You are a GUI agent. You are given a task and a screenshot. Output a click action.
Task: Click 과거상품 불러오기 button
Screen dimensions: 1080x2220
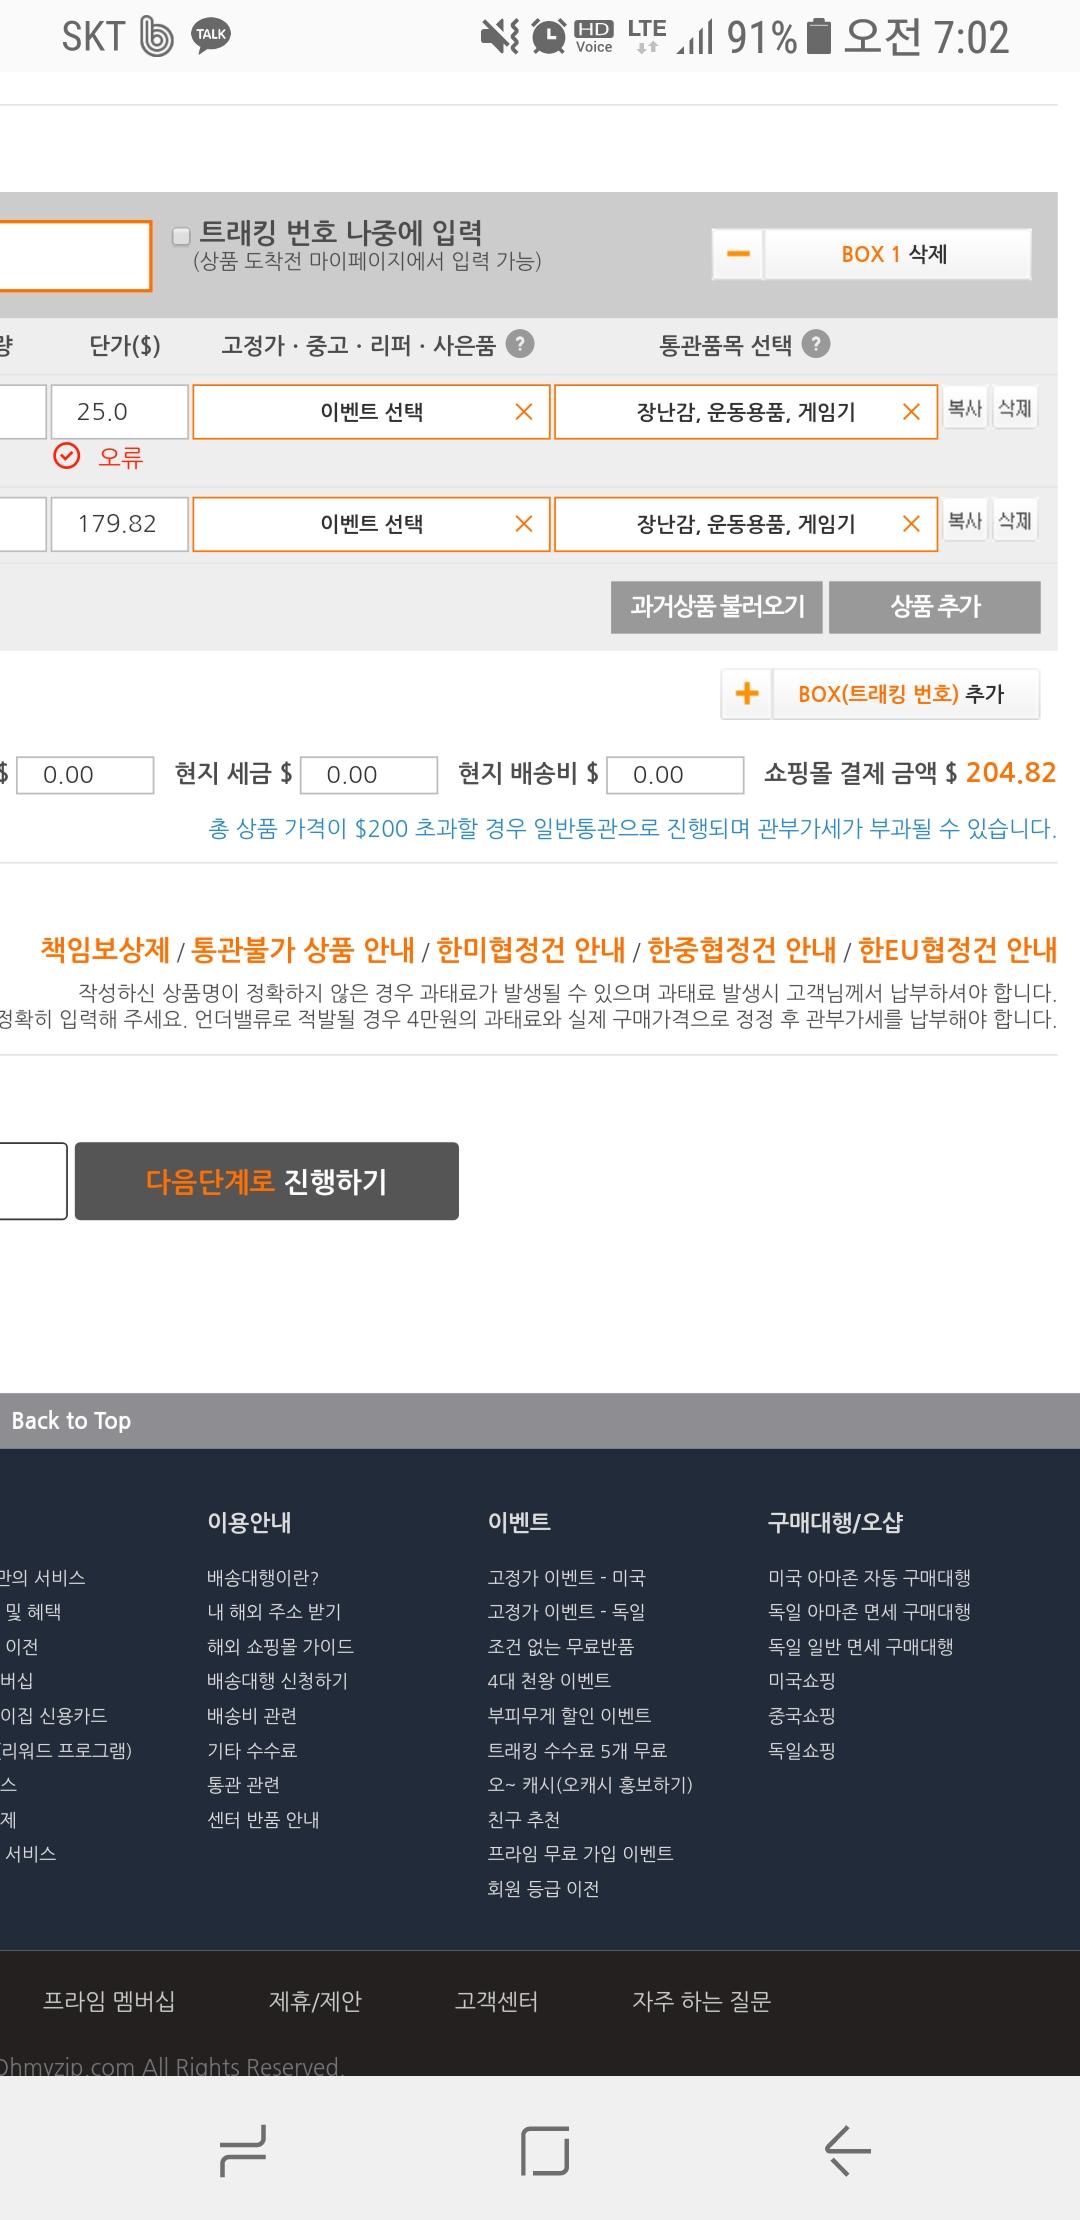tap(717, 607)
